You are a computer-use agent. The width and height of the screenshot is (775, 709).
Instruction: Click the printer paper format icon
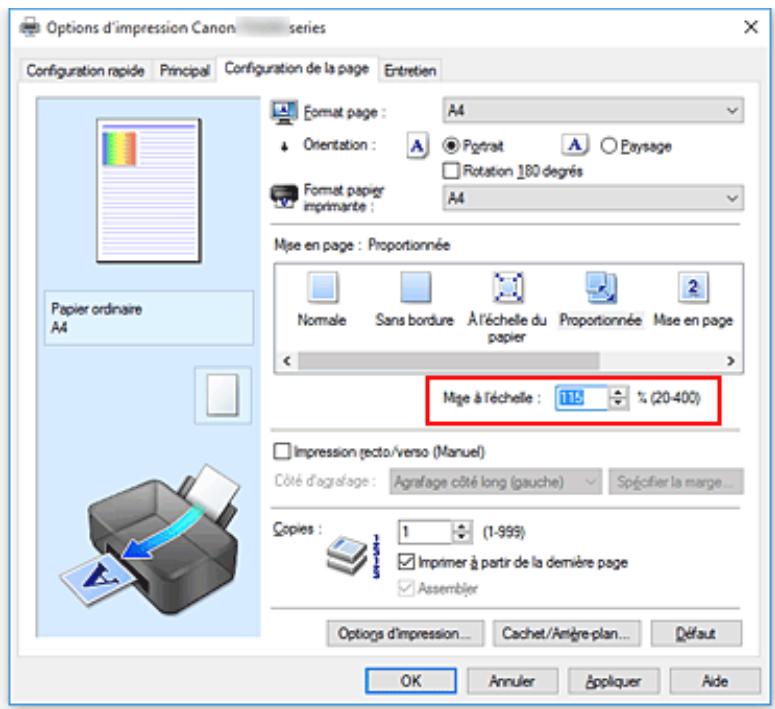coord(284,196)
